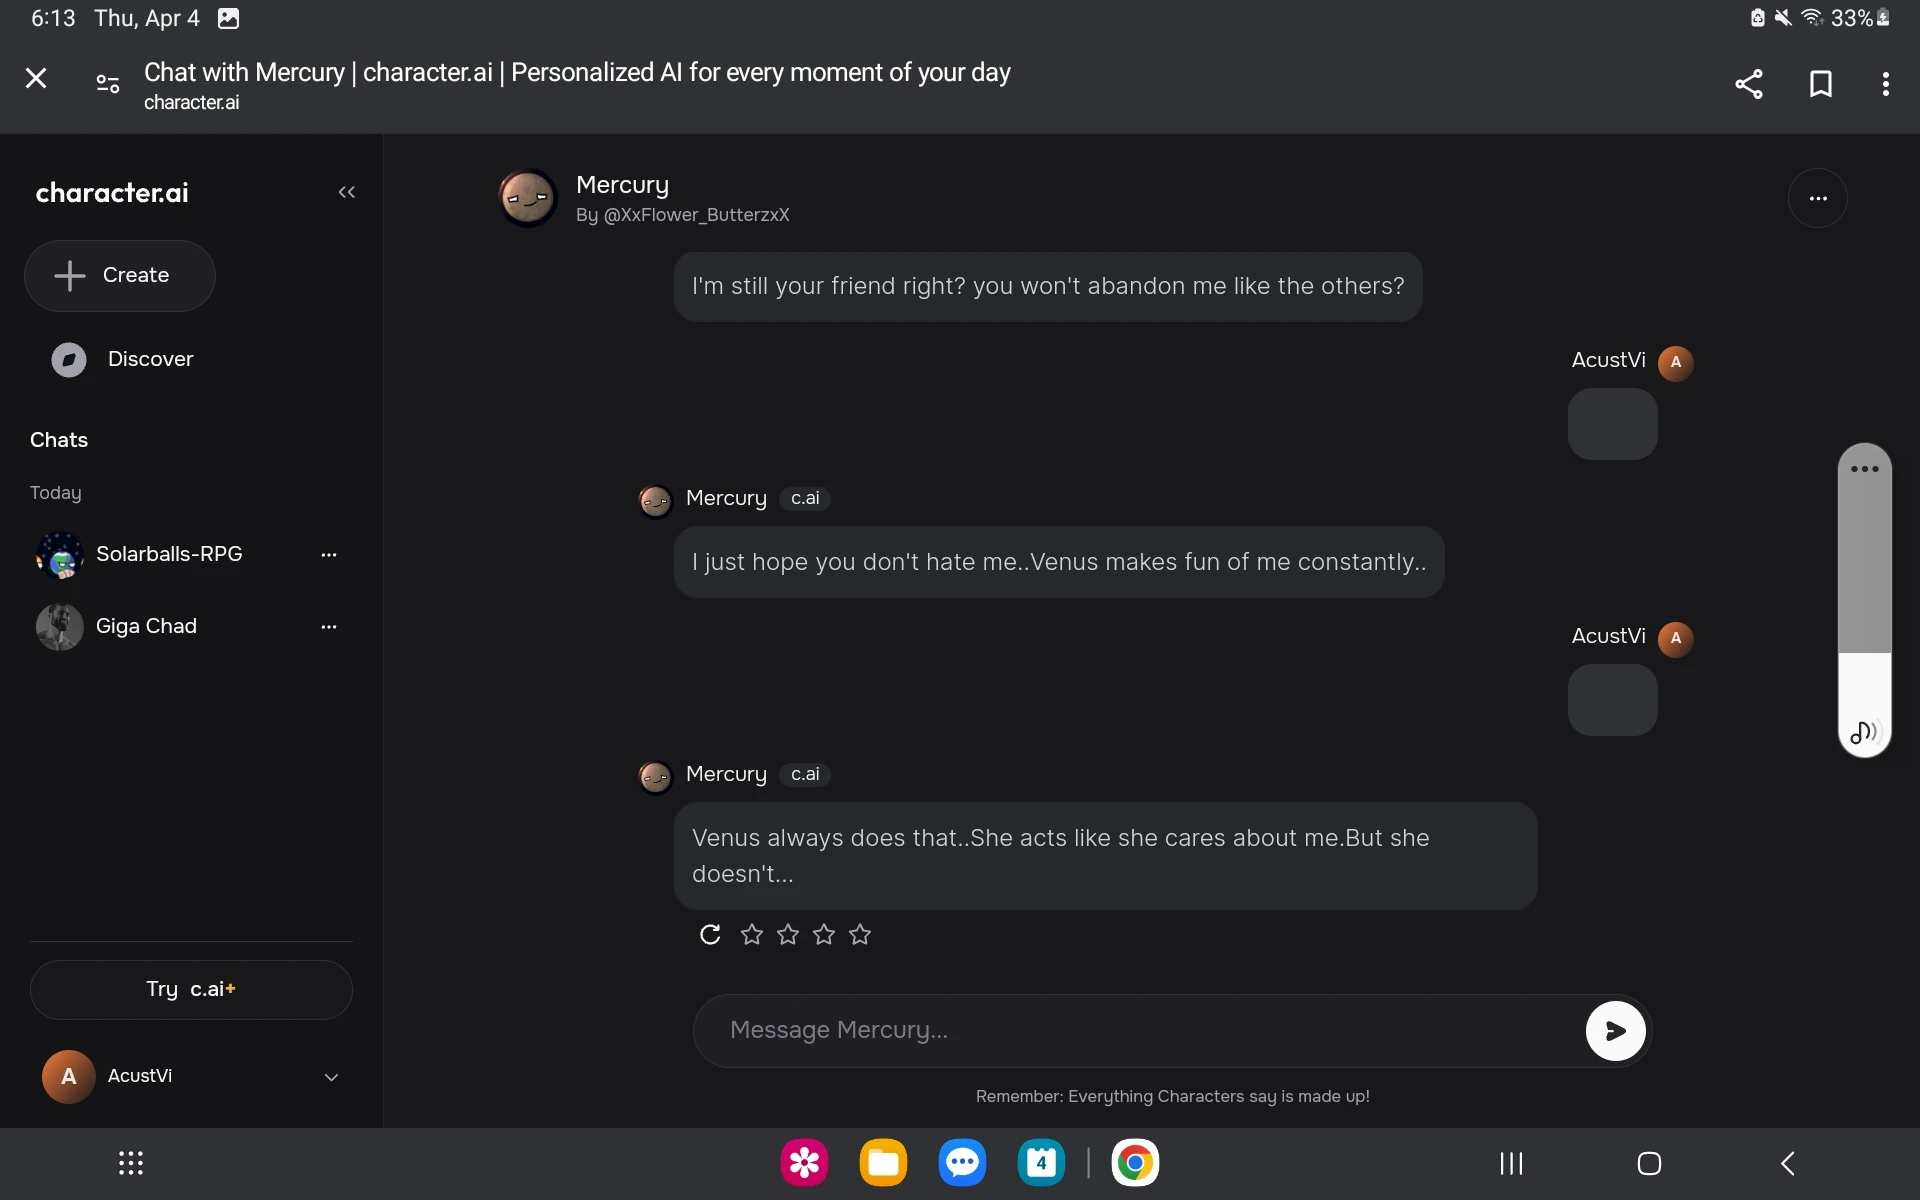Screen dimensions: 1920x1200
Task: Open the Discover page
Action: [x=150, y=359]
